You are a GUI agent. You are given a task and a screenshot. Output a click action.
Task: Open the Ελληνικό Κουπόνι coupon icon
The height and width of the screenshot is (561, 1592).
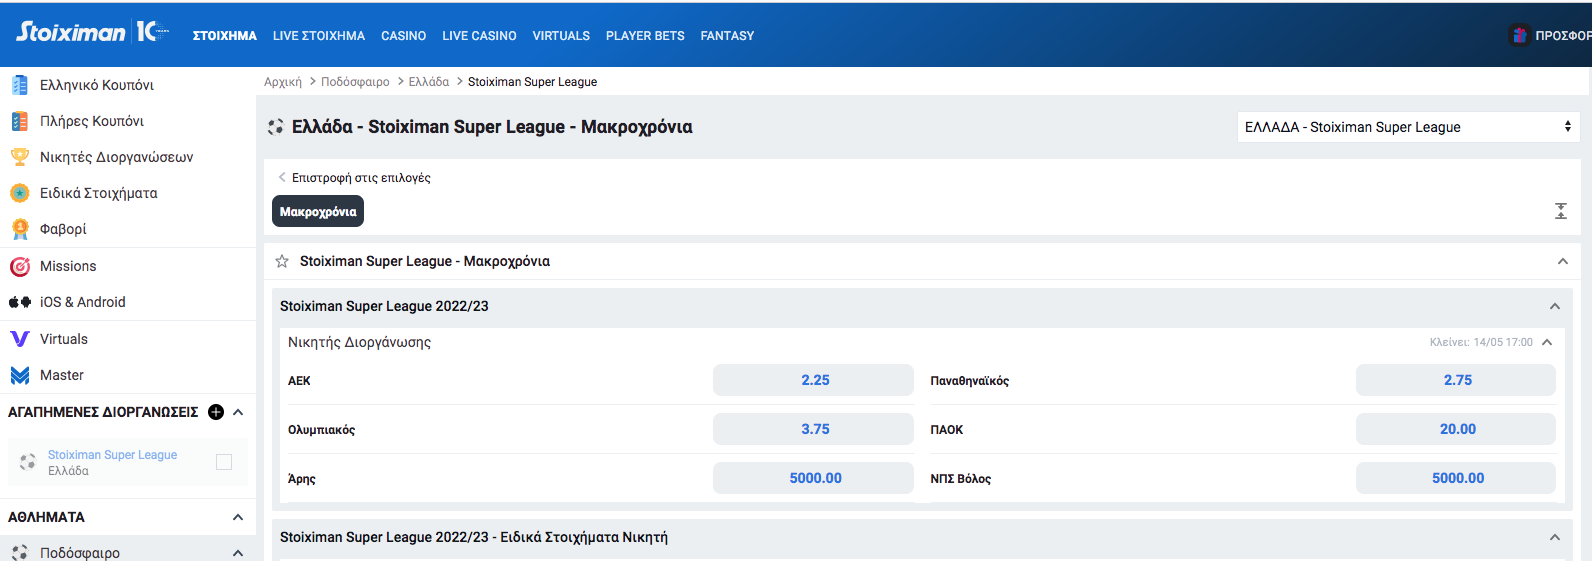20,85
